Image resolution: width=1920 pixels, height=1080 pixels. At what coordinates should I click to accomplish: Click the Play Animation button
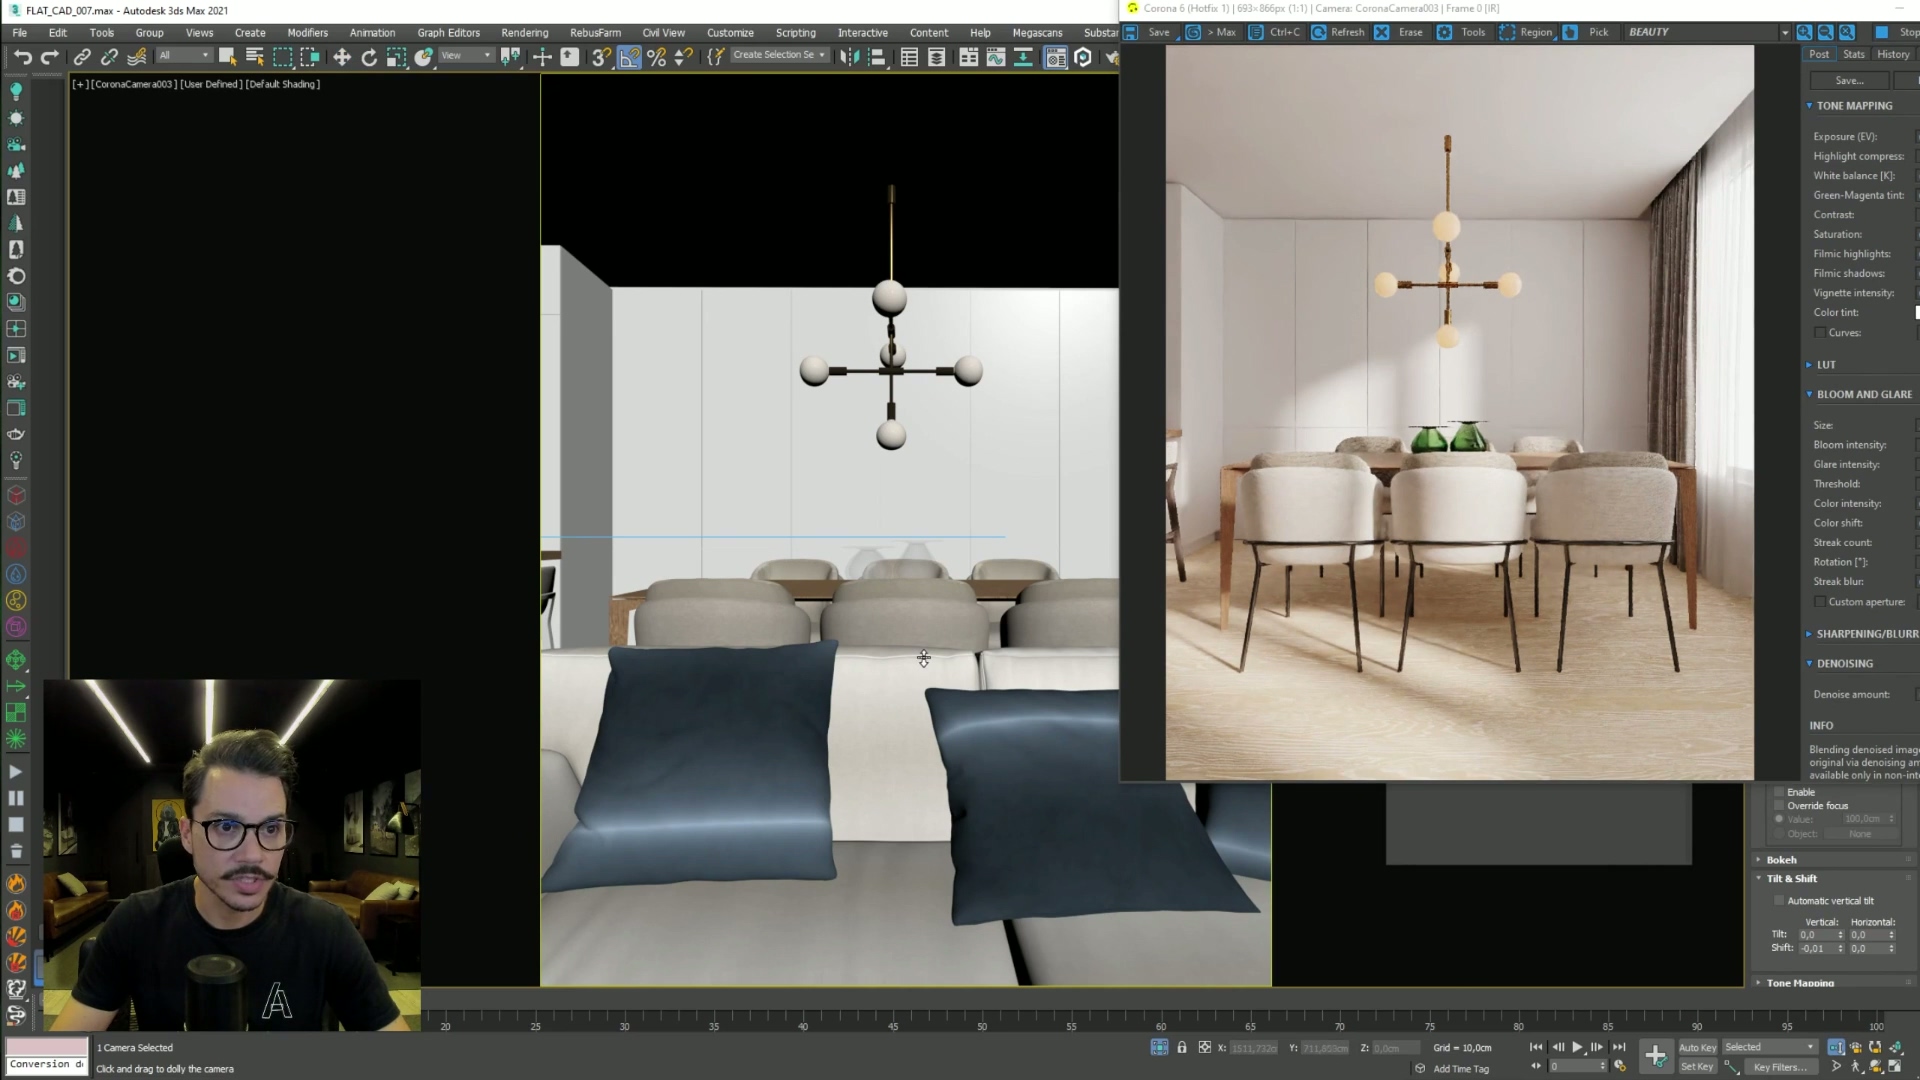[x=1577, y=1047]
